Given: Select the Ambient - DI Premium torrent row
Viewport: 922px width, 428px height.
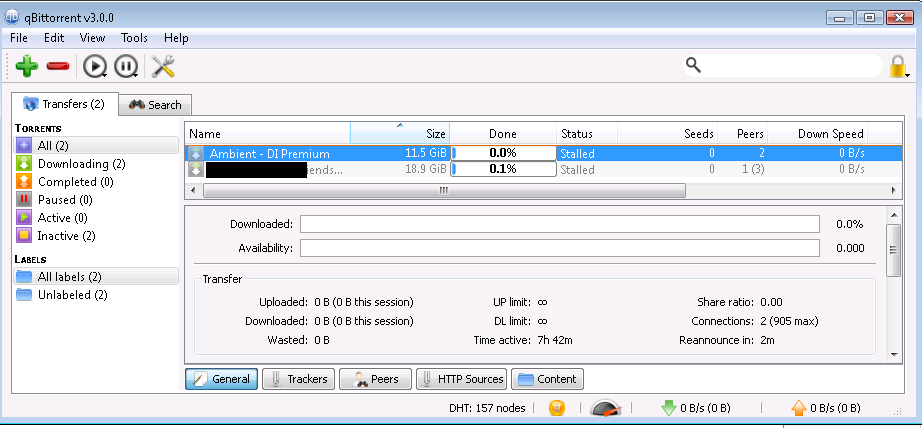Looking at the screenshot, I should (x=543, y=153).
